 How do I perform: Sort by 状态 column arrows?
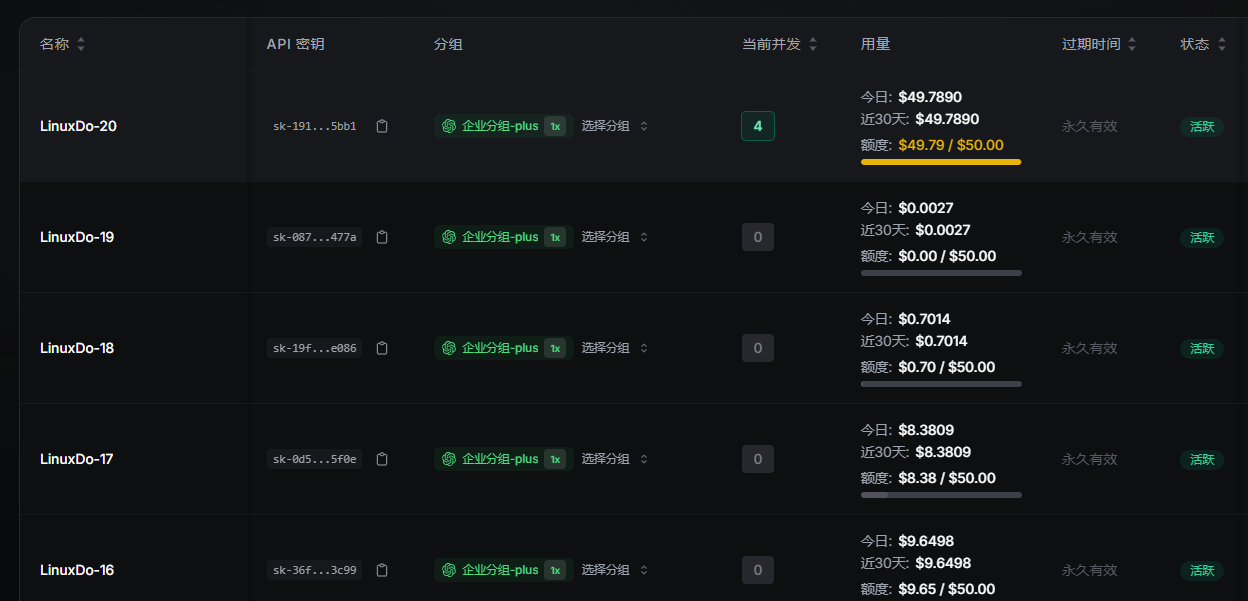[x=1221, y=44]
